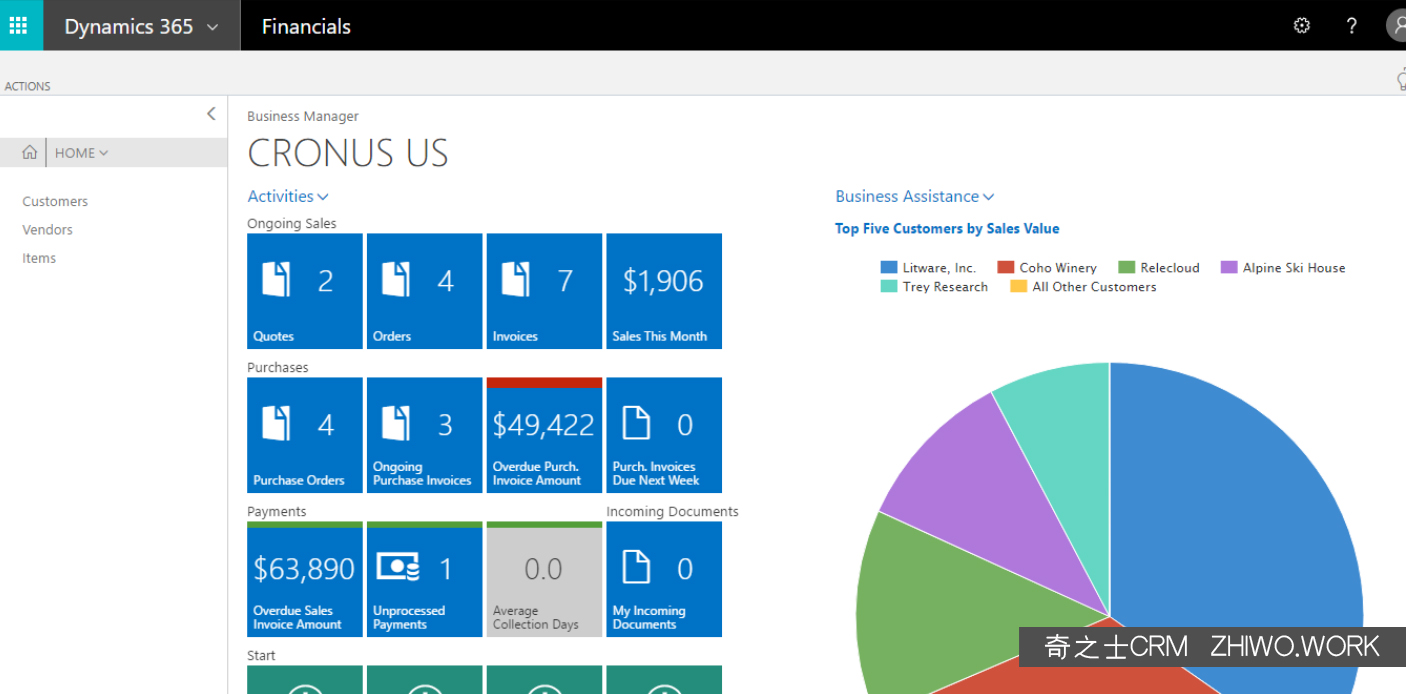
Task: Collapse the left navigation pane with the chevron
Action: [211, 114]
